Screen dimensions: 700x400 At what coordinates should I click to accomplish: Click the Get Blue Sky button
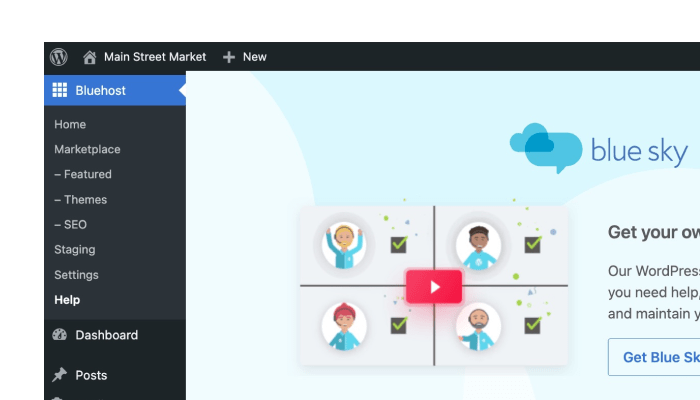coord(655,357)
